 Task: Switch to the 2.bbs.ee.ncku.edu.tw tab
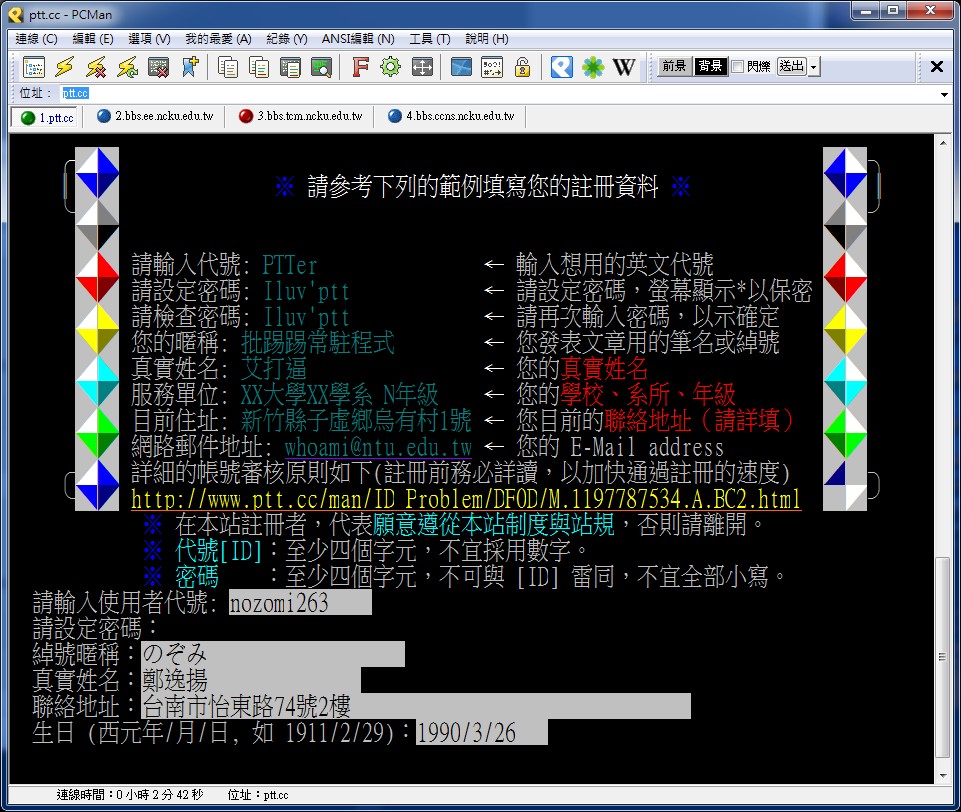pos(155,116)
